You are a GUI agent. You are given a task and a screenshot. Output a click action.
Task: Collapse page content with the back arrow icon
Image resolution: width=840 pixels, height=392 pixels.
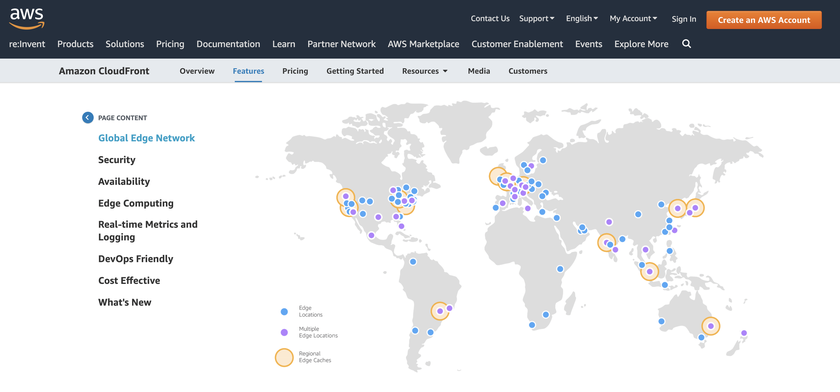88,118
